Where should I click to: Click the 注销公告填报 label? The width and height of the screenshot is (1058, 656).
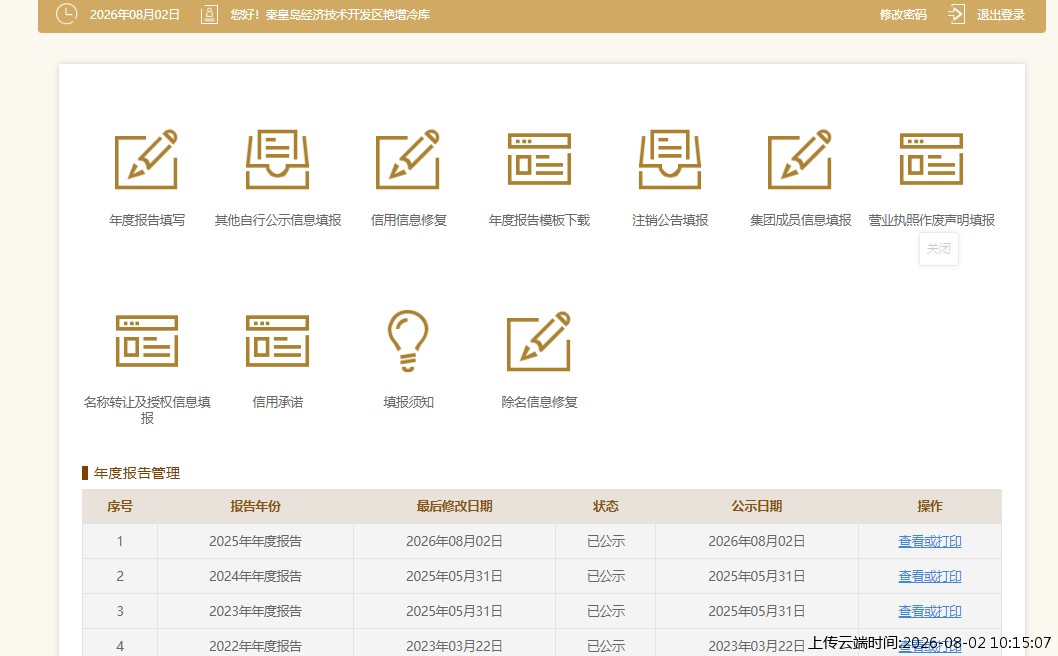coord(670,220)
